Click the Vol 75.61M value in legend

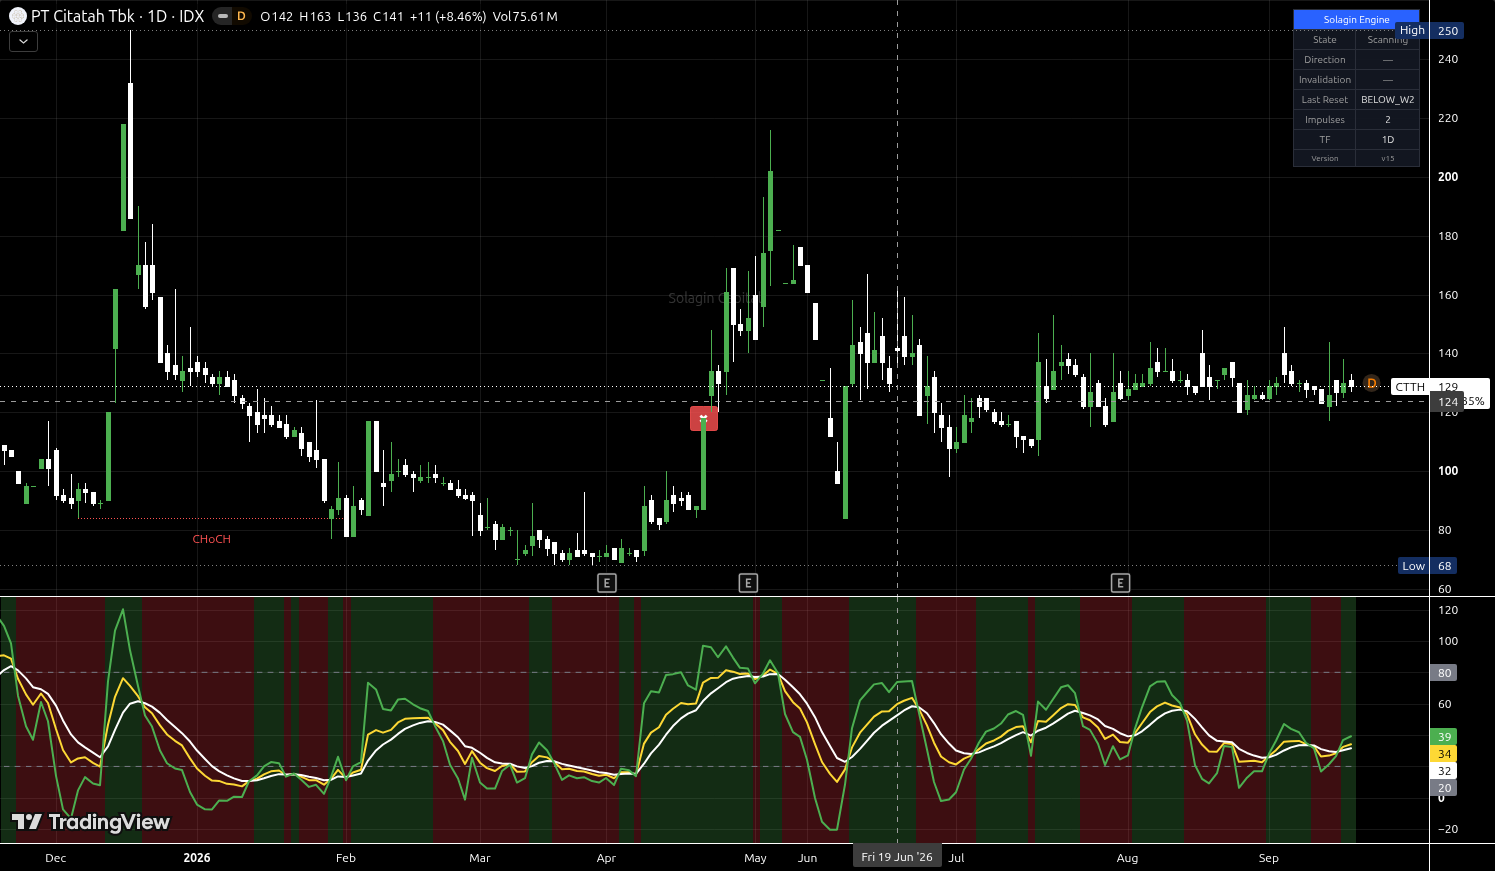point(526,17)
